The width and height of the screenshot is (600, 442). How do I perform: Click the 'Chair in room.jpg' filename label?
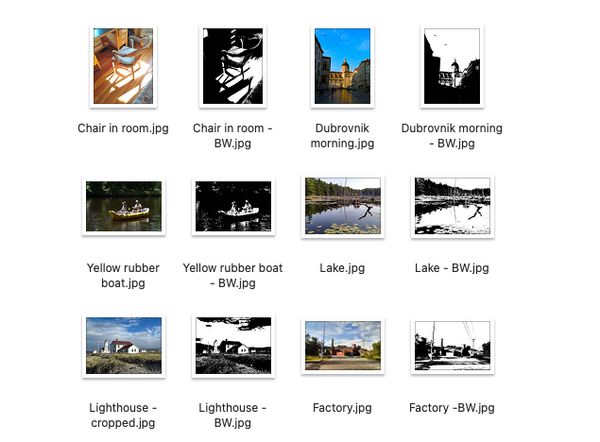click(123, 128)
